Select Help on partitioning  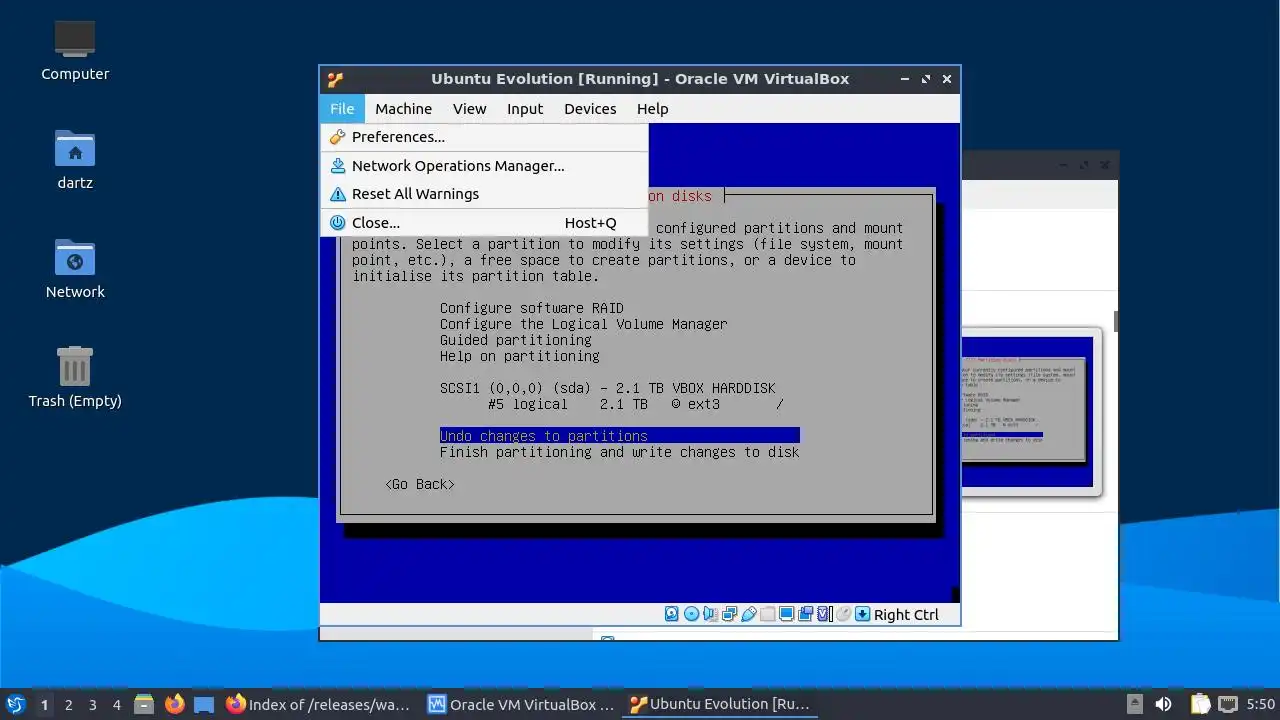coord(520,356)
